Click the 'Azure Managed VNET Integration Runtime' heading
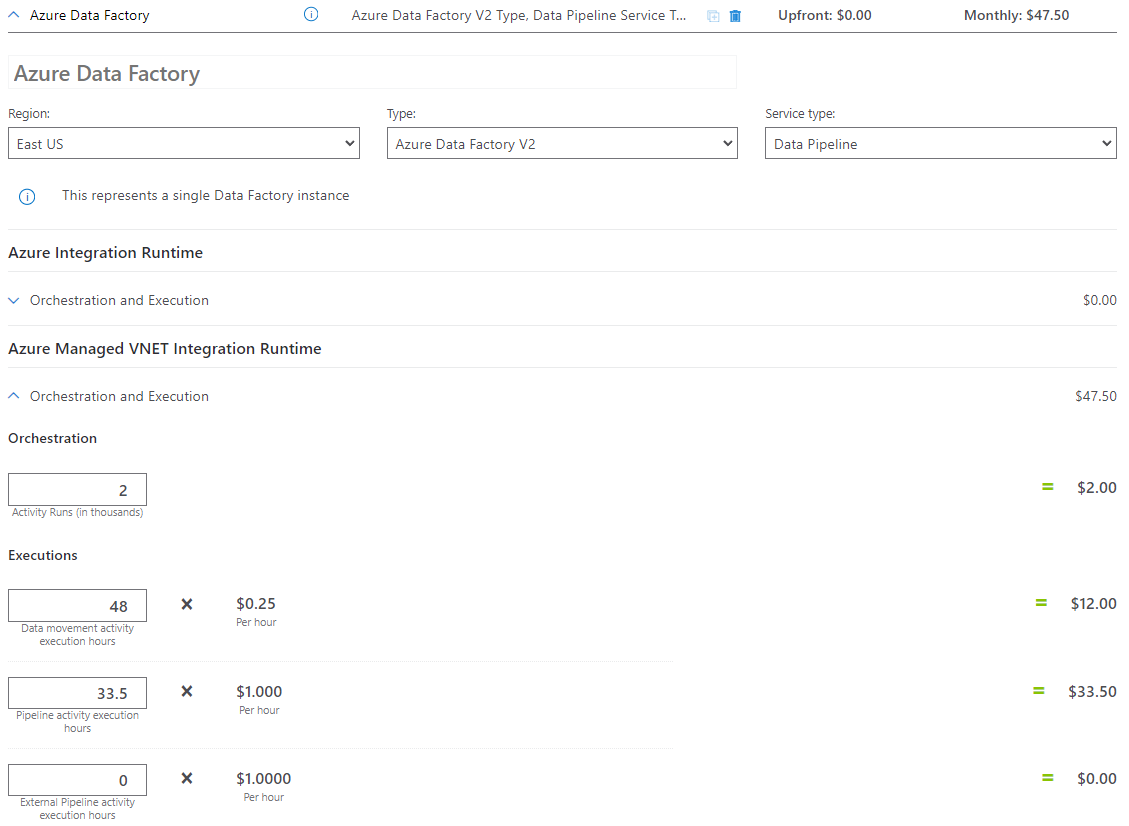Image resolution: width=1129 pixels, height=826 pixels. [x=165, y=349]
